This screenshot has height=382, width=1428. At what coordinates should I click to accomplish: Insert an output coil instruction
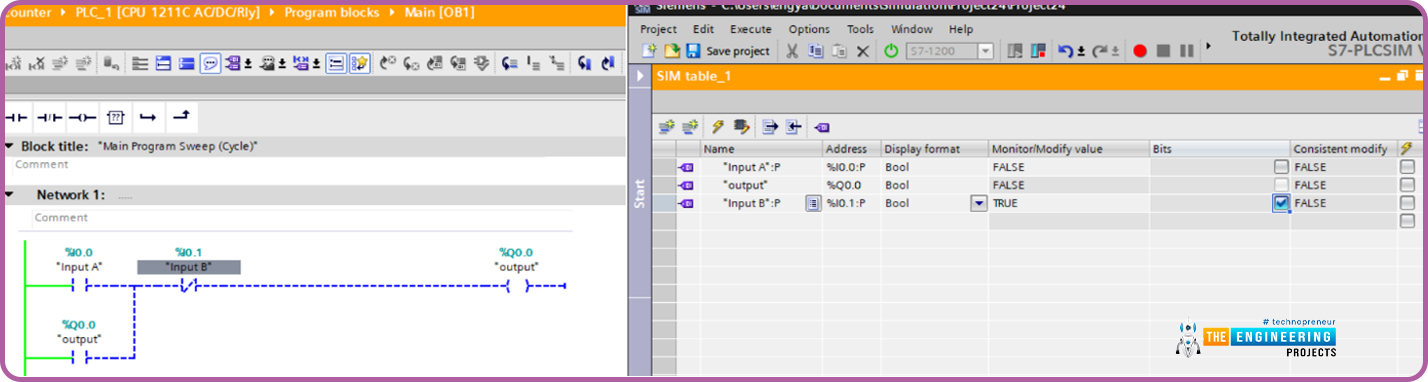pos(83,117)
